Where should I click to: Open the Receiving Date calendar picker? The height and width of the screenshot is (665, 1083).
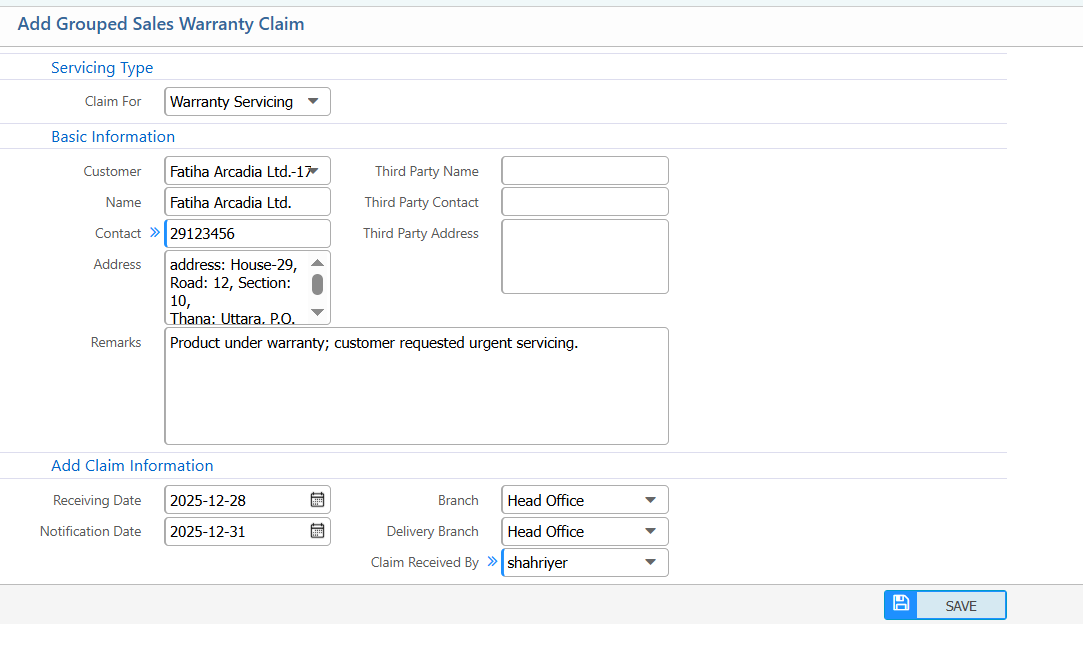tap(317, 500)
